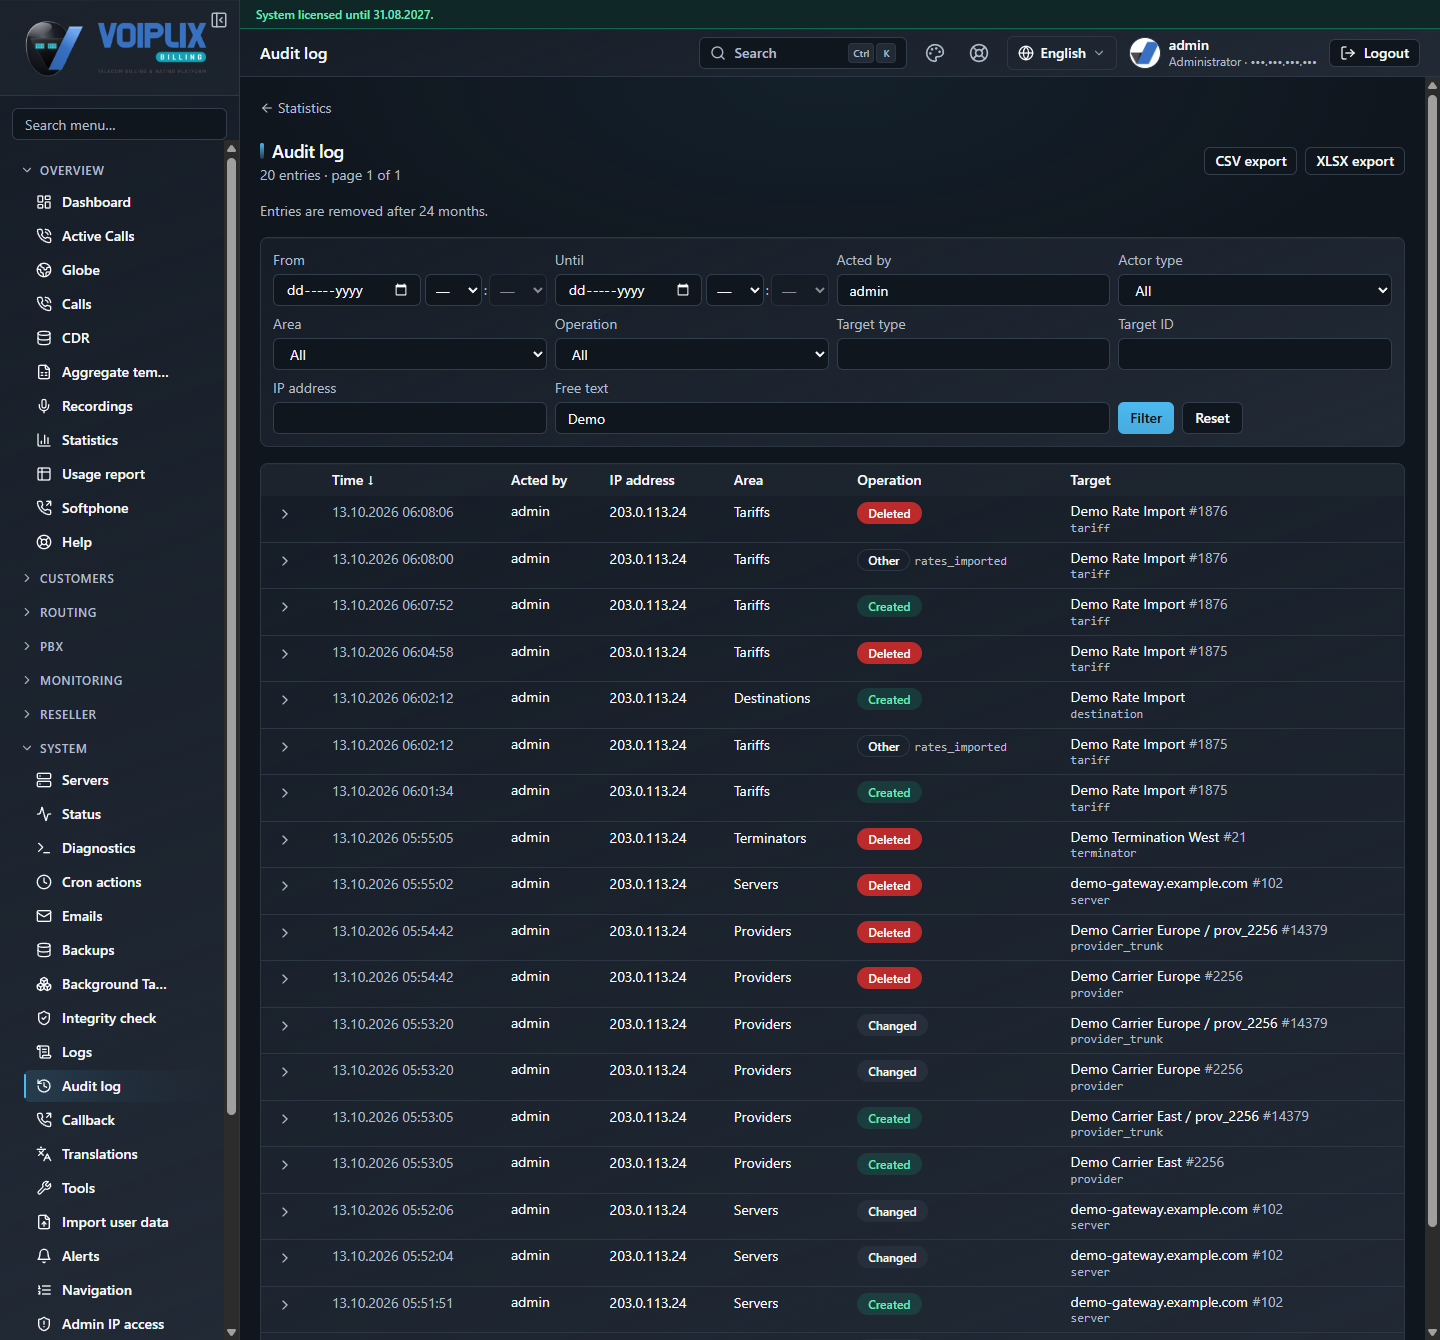The image size is (1440, 1340).
Task: Open the From date calendar picker
Action: [401, 290]
